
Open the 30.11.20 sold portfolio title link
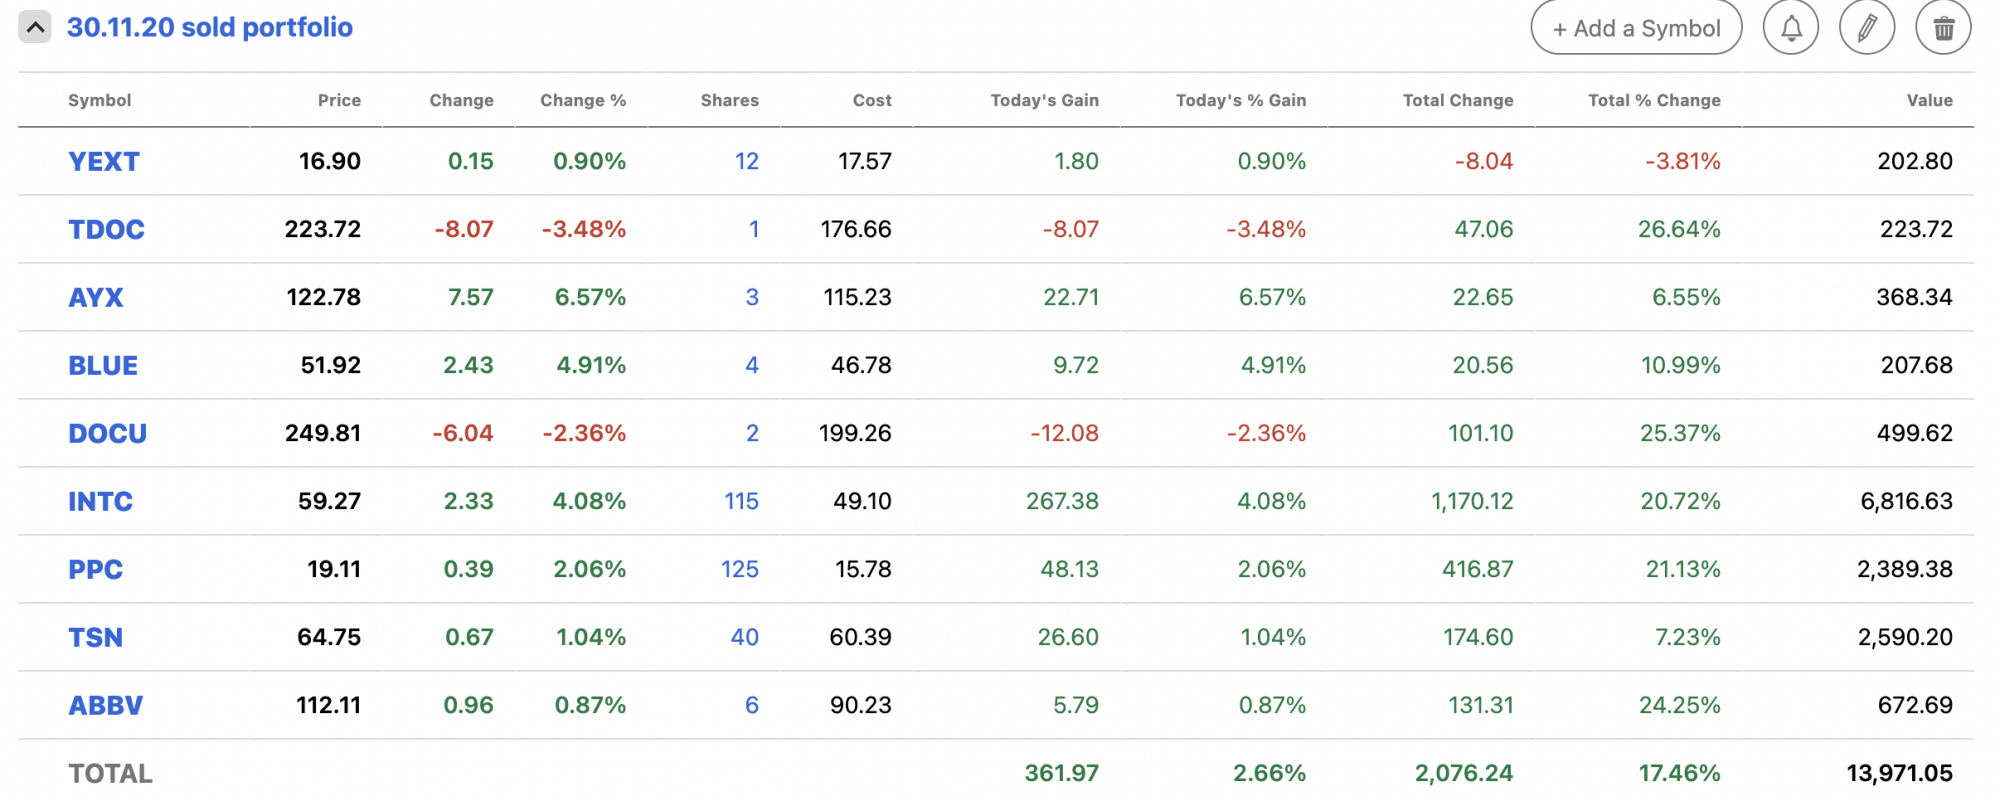[209, 27]
